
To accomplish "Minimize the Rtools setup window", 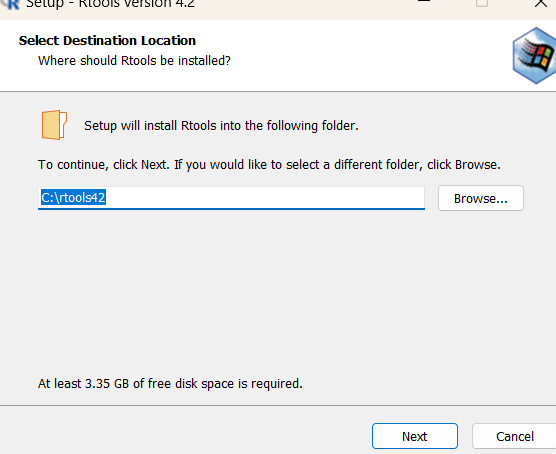I will pyautogui.click(x=423, y=2).
